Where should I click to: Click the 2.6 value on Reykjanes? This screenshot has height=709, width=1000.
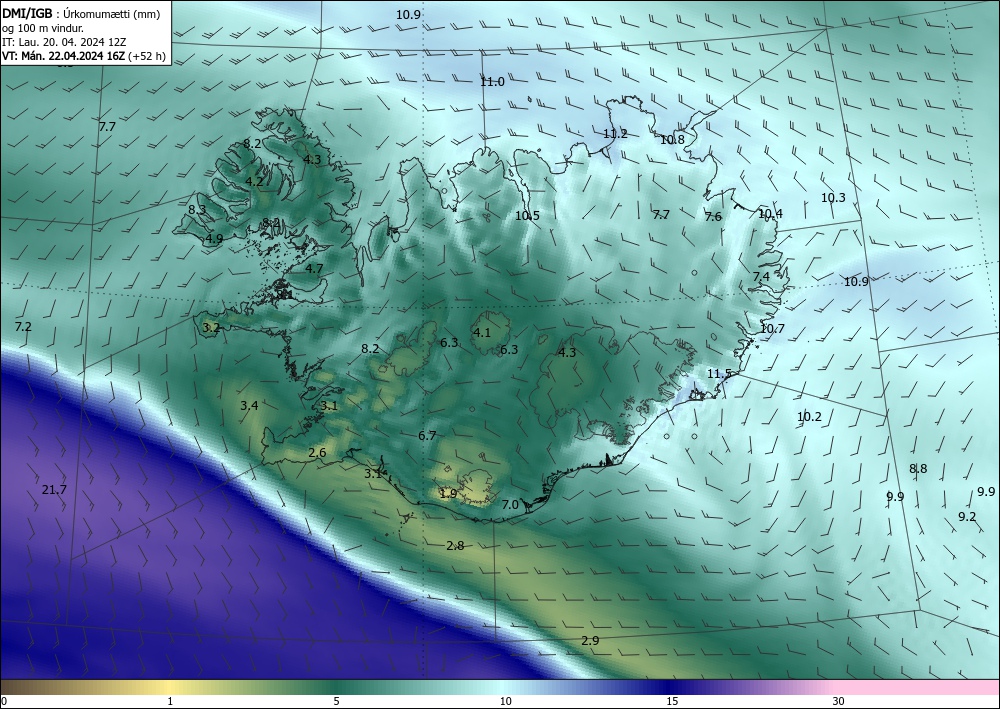318,453
